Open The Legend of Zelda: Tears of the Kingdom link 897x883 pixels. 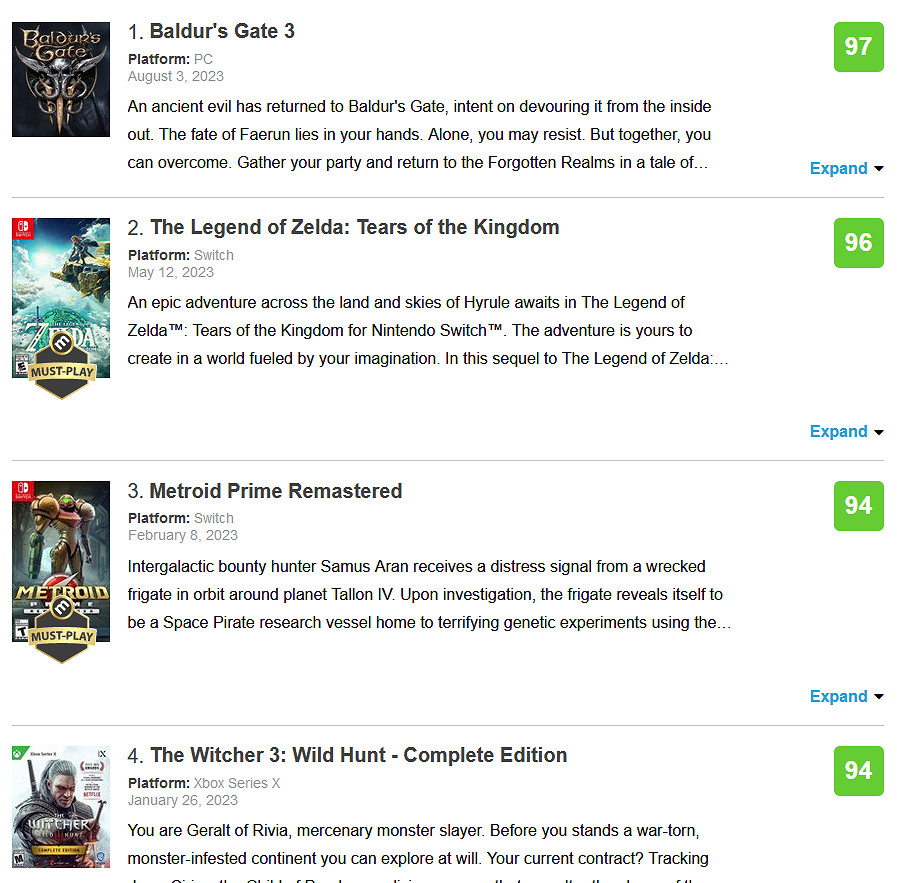coord(355,227)
